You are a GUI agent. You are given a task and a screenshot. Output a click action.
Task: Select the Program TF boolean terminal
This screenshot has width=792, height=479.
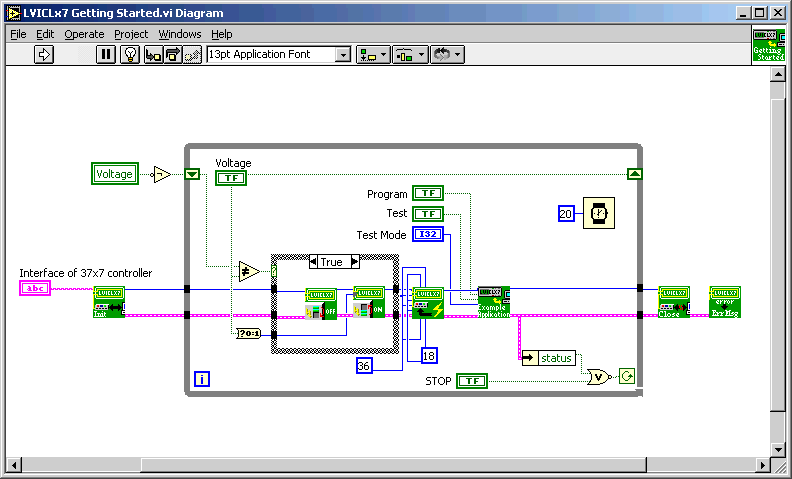[x=428, y=193]
